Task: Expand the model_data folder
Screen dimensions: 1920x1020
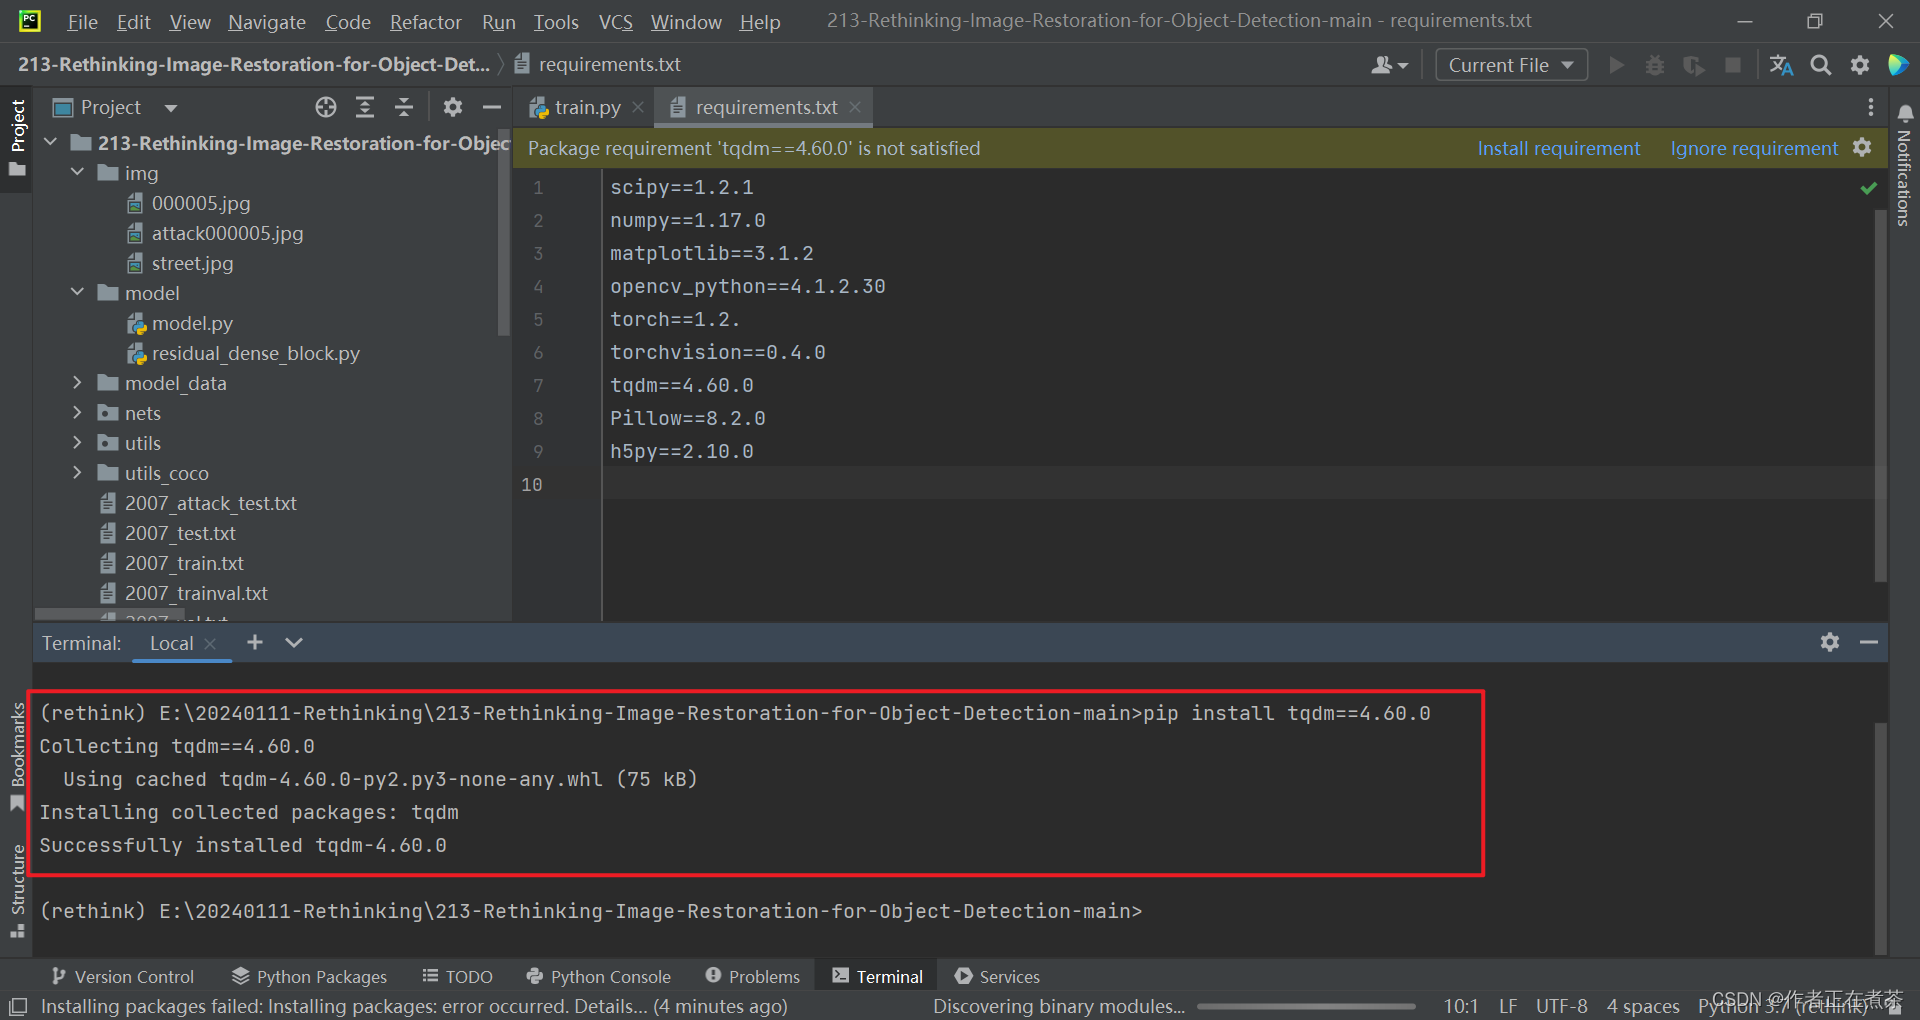Action: [x=77, y=383]
